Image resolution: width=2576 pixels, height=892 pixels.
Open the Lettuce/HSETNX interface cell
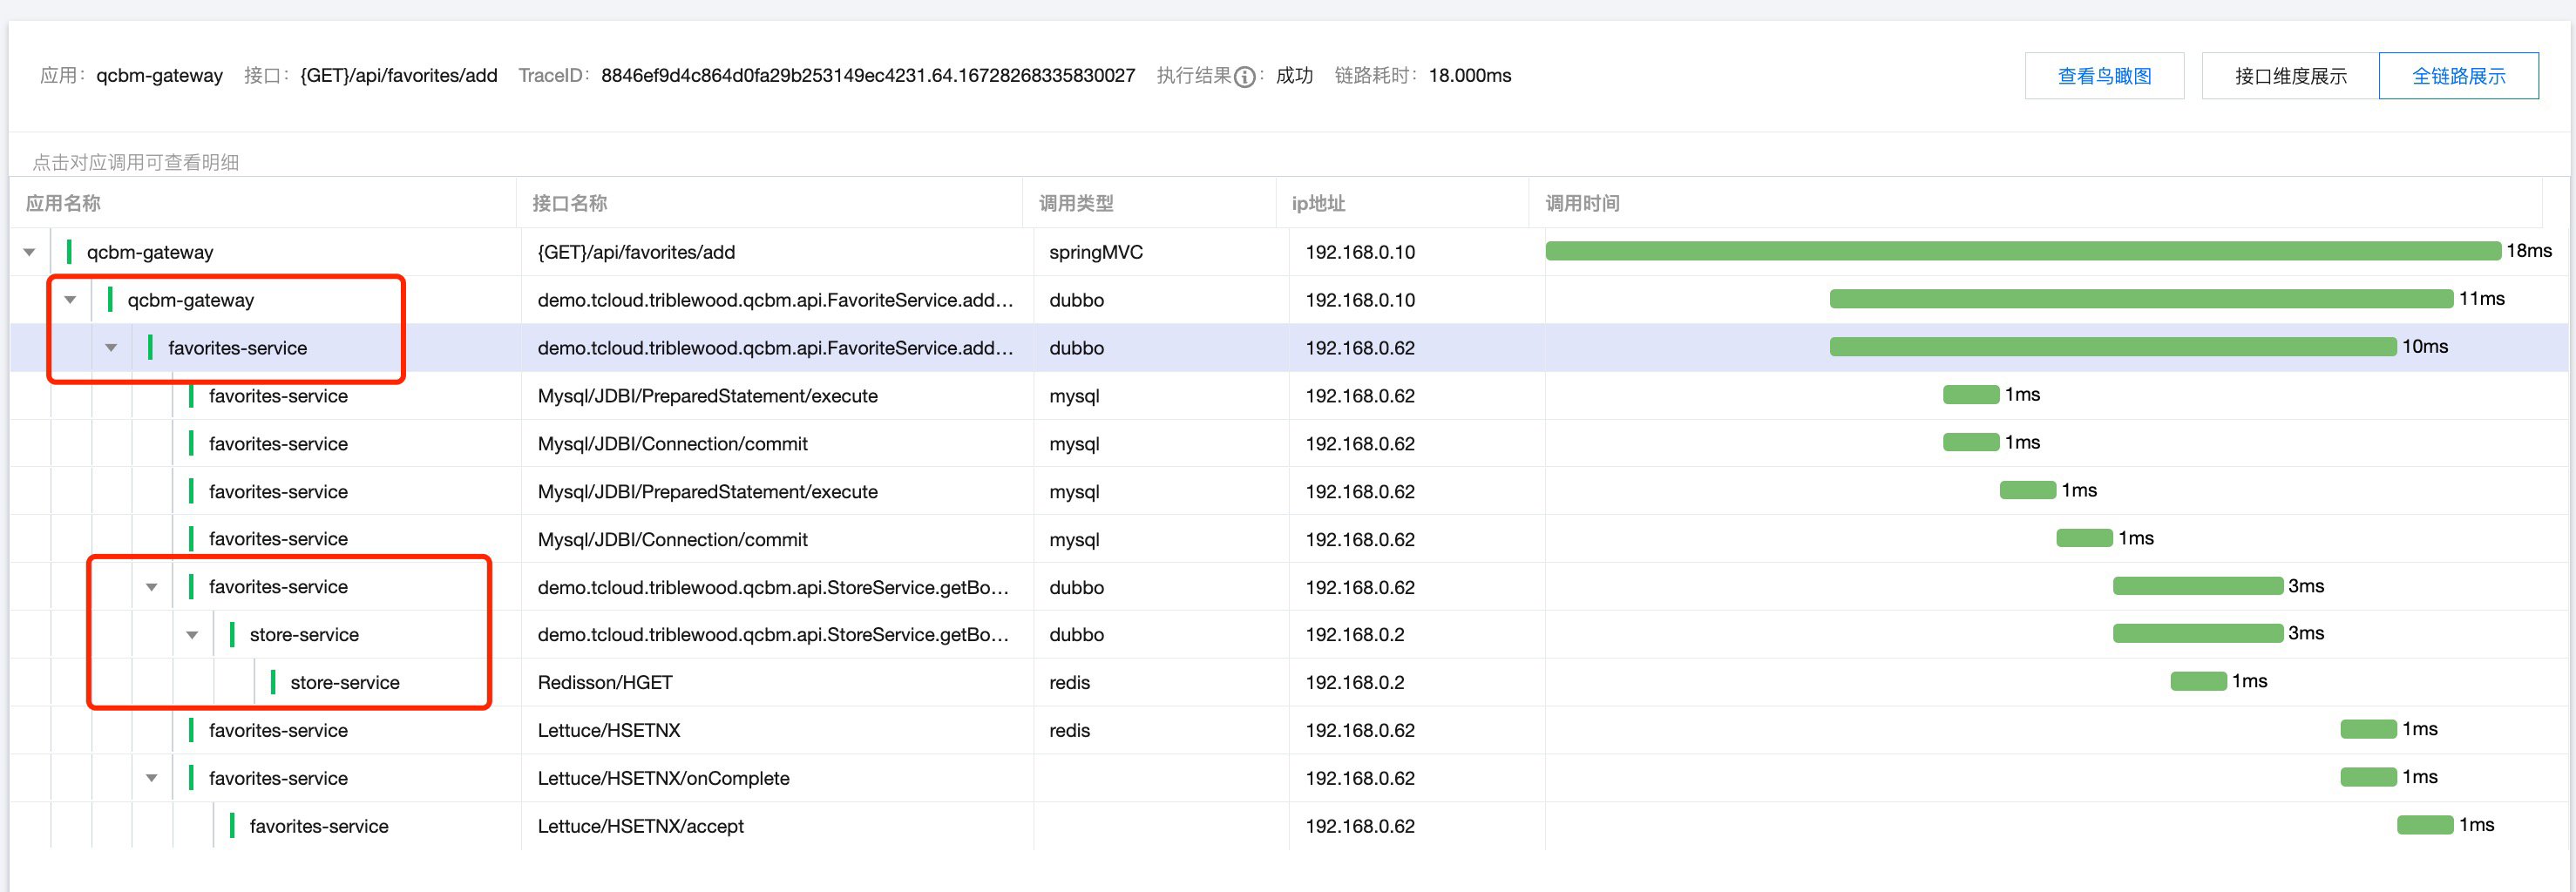coord(608,731)
